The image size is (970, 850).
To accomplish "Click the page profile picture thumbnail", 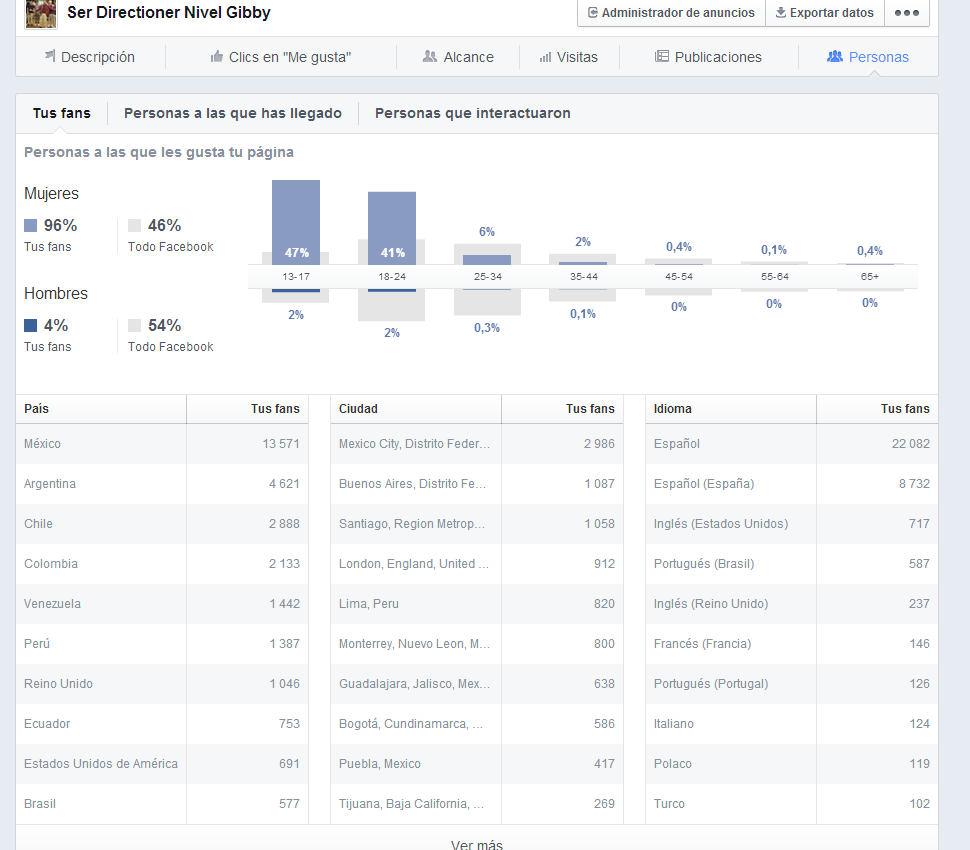I will pyautogui.click(x=41, y=14).
